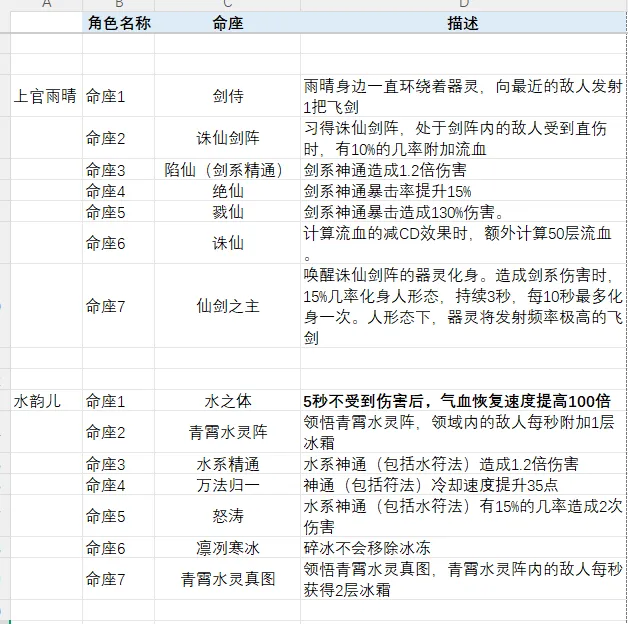Select the 诛仙剑阵 cell

coord(227,138)
